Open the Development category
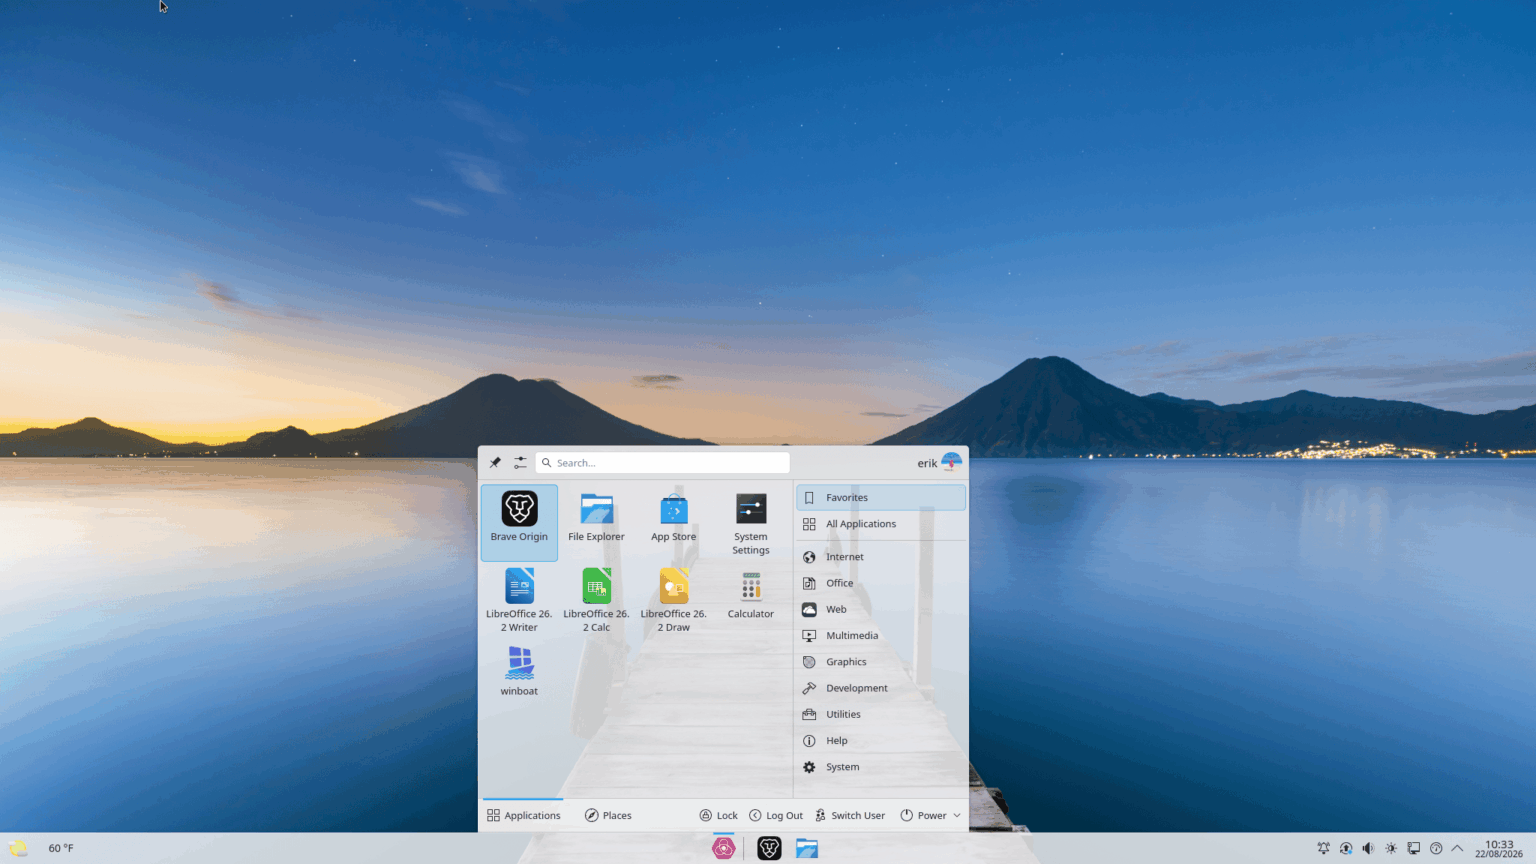The width and height of the screenshot is (1536, 864). pos(881,688)
